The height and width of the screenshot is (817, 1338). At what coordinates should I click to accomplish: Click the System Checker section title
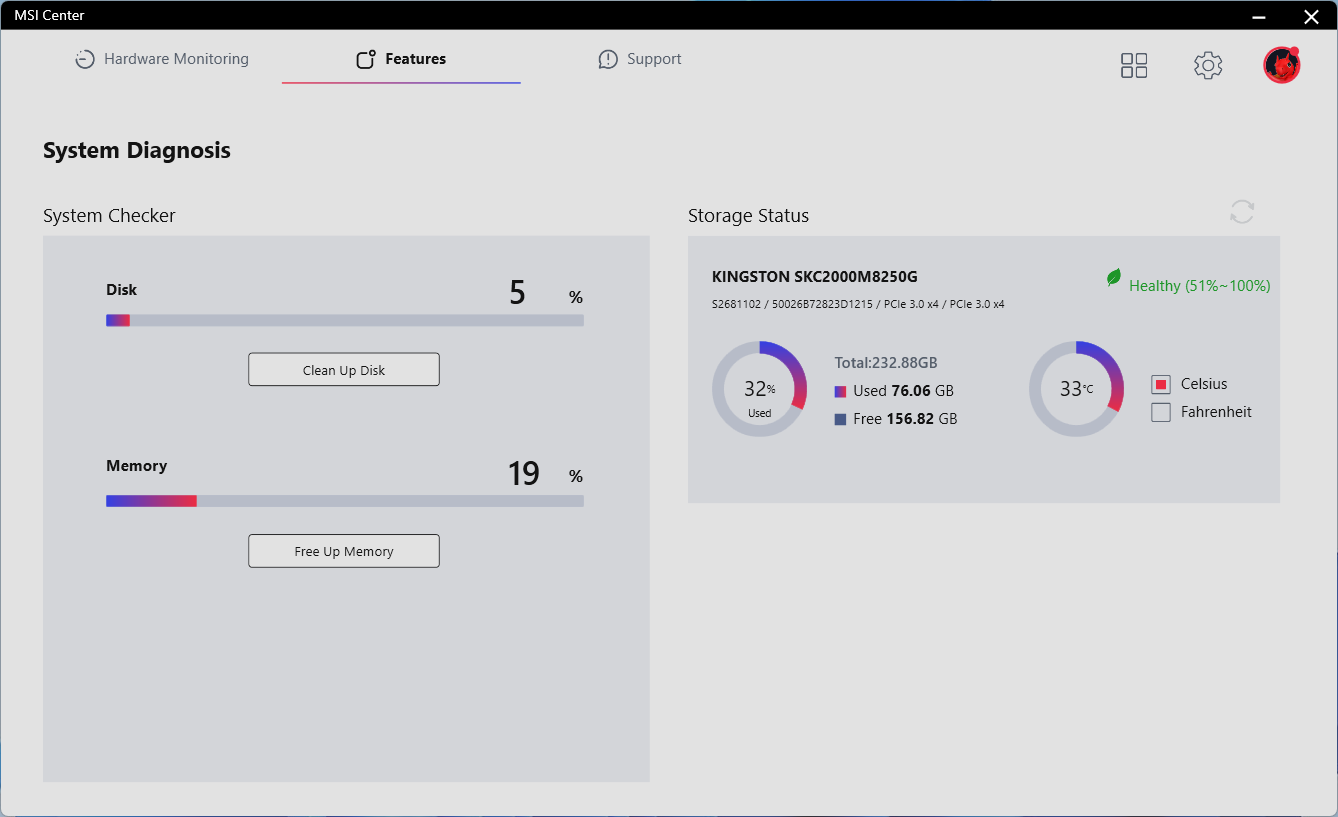tap(109, 216)
